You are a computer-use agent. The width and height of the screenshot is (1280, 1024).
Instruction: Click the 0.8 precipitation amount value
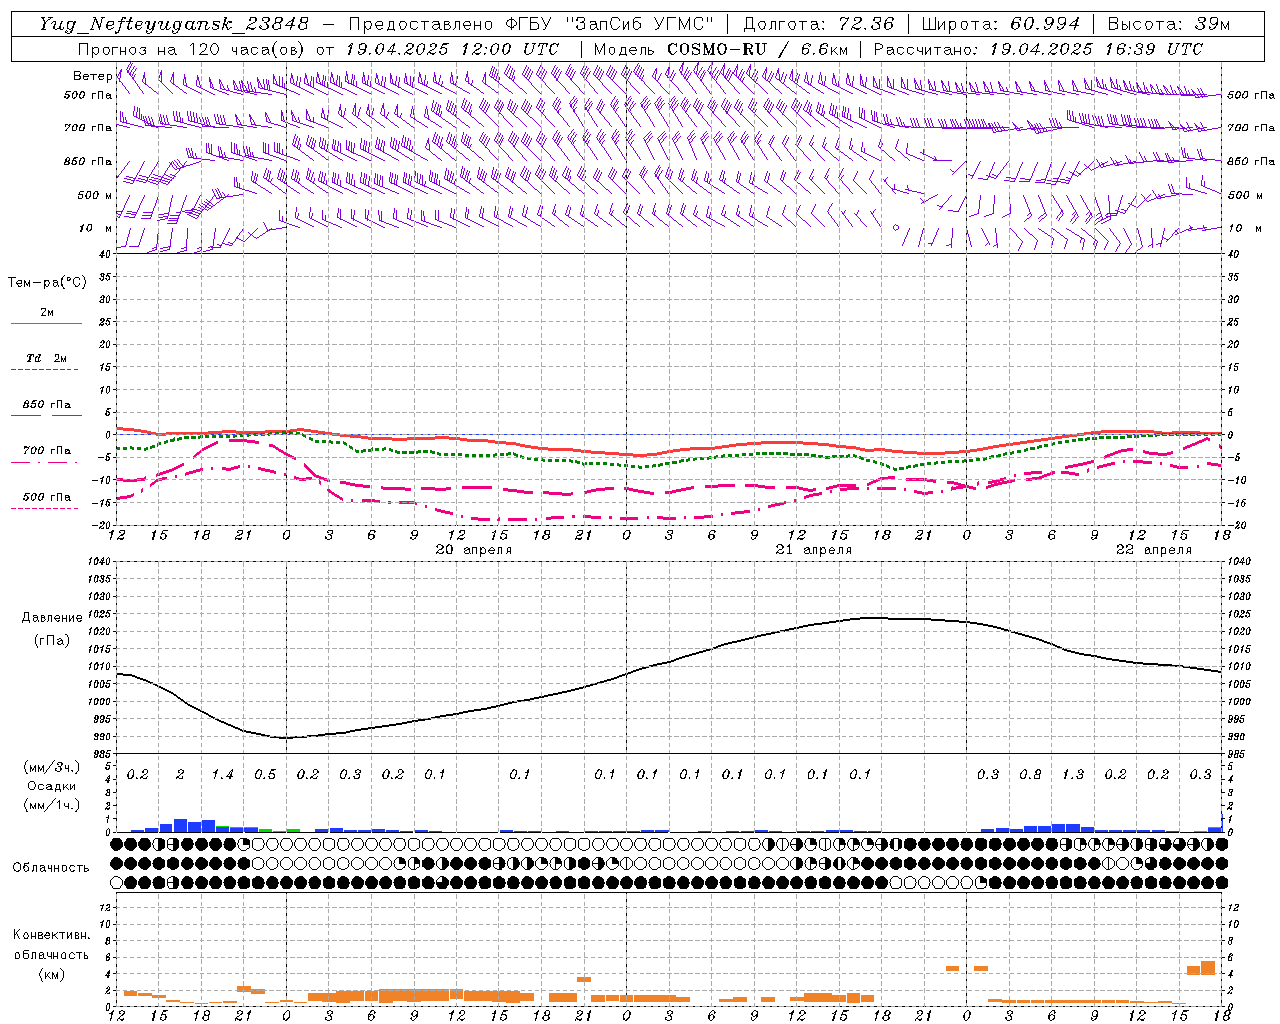(x=1030, y=775)
